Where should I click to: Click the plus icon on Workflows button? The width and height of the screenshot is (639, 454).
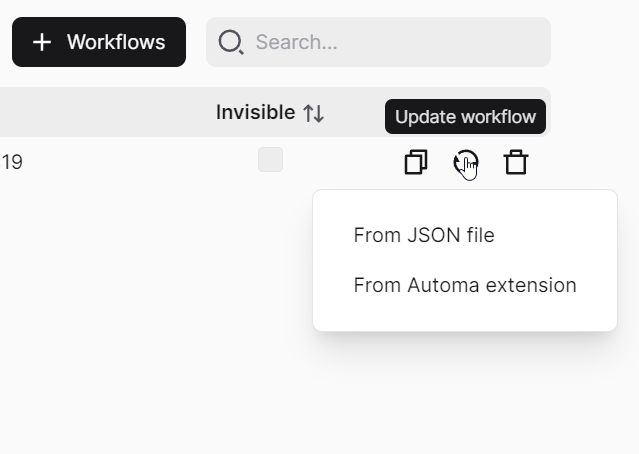click(42, 42)
